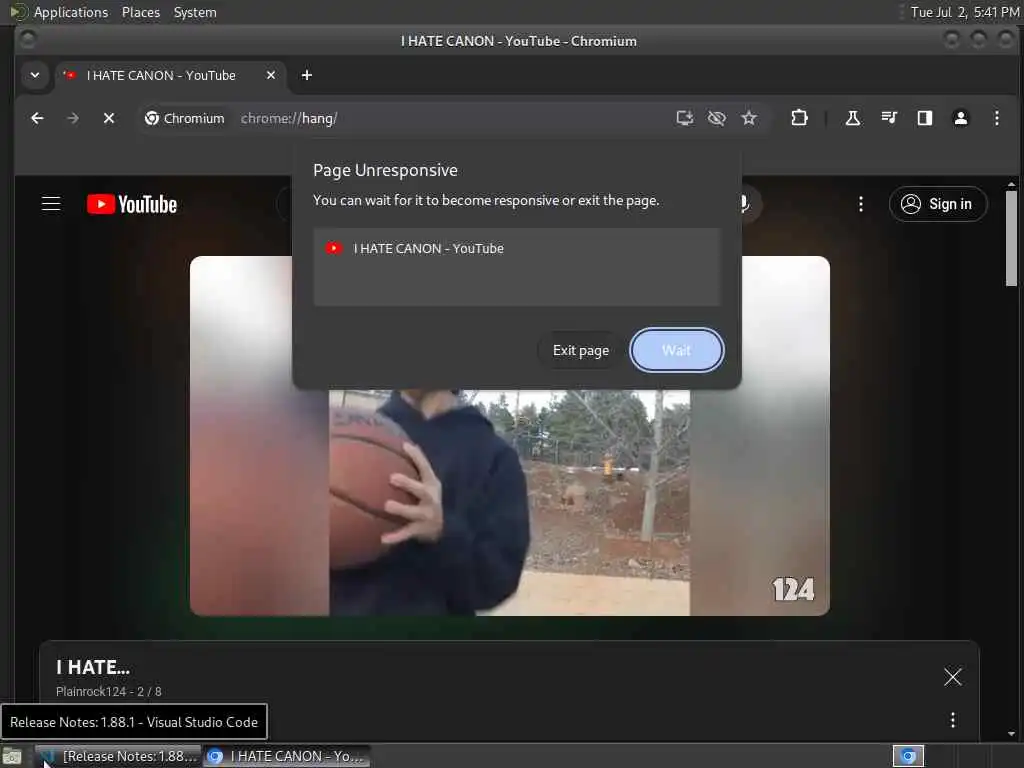
Task: Close the I HATE CANON tab
Action: [271, 75]
